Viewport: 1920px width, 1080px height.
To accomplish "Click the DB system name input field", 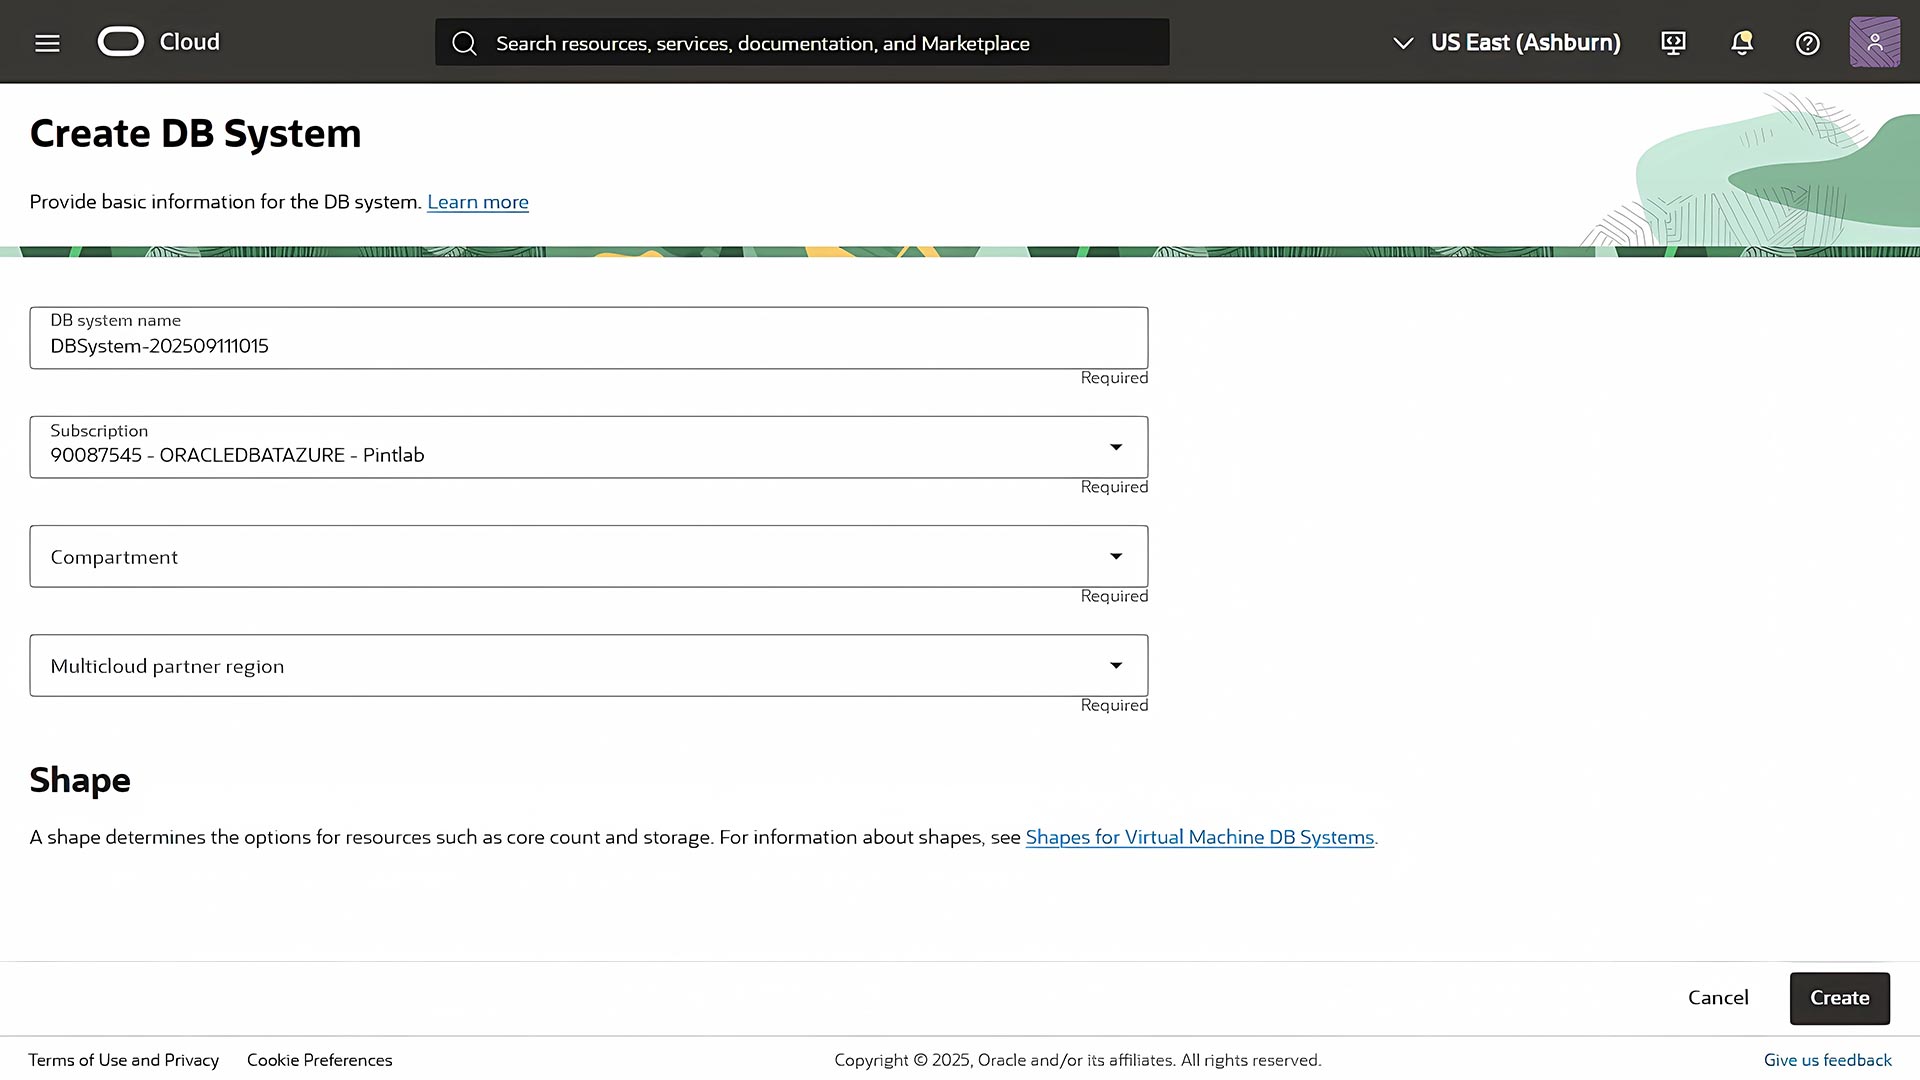I will point(588,346).
